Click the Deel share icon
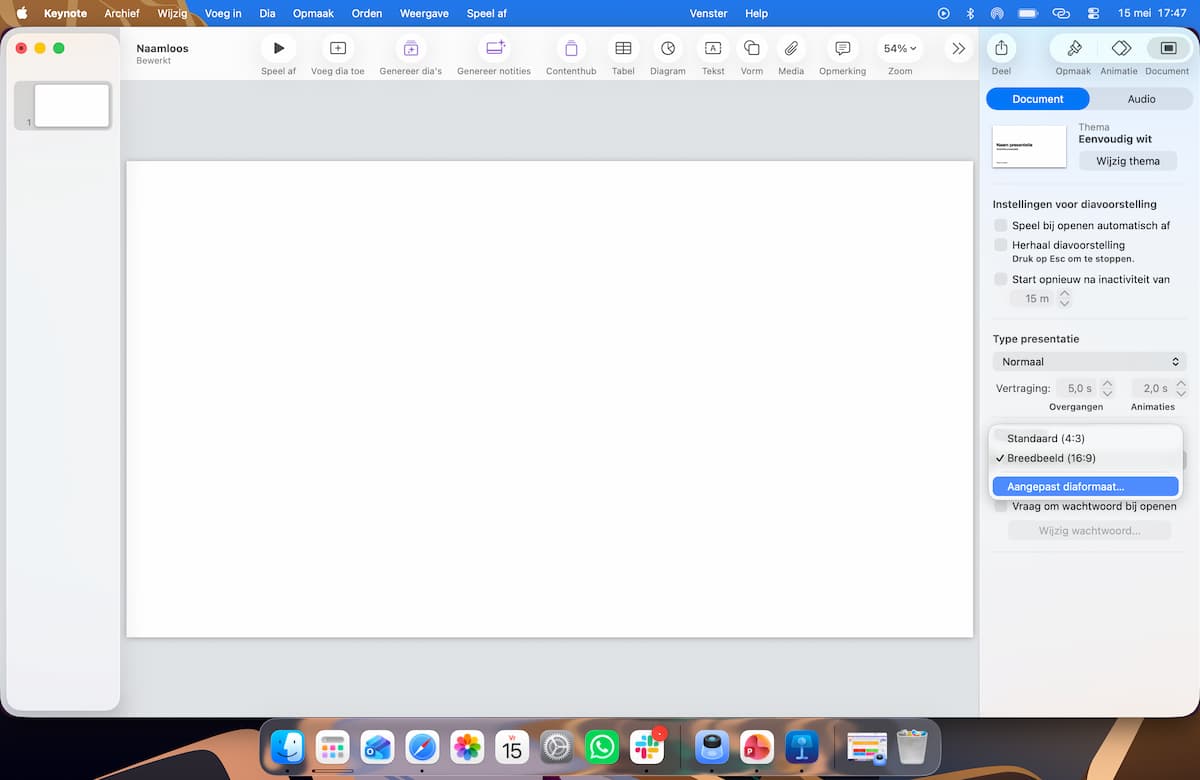 1001,48
